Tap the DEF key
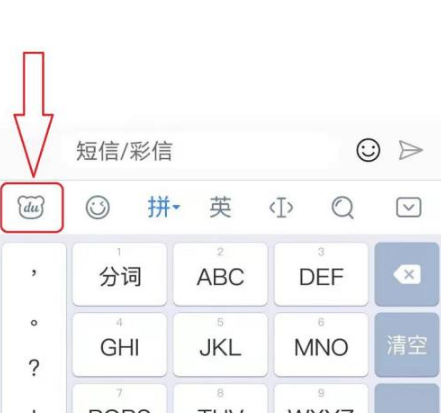The width and height of the screenshot is (441, 413). (x=321, y=274)
